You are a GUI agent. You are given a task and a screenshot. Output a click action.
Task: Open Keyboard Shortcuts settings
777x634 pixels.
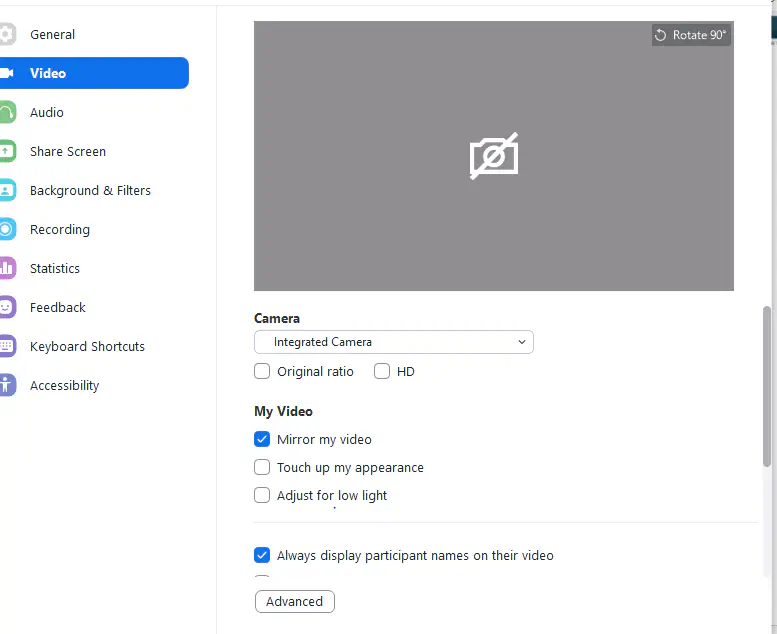[87, 347]
